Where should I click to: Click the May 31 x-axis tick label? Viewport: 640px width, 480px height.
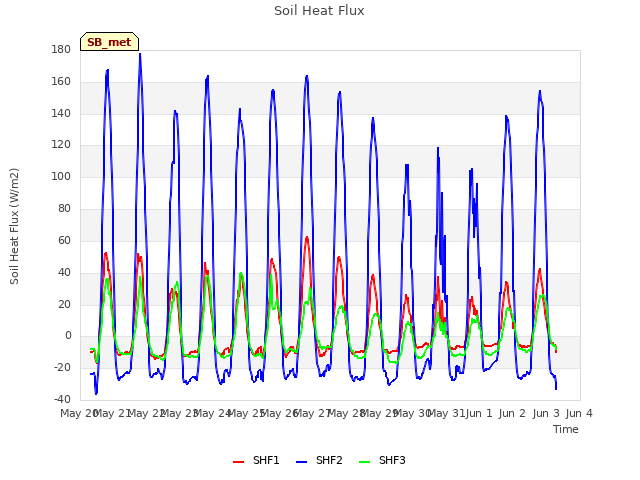coord(446,413)
